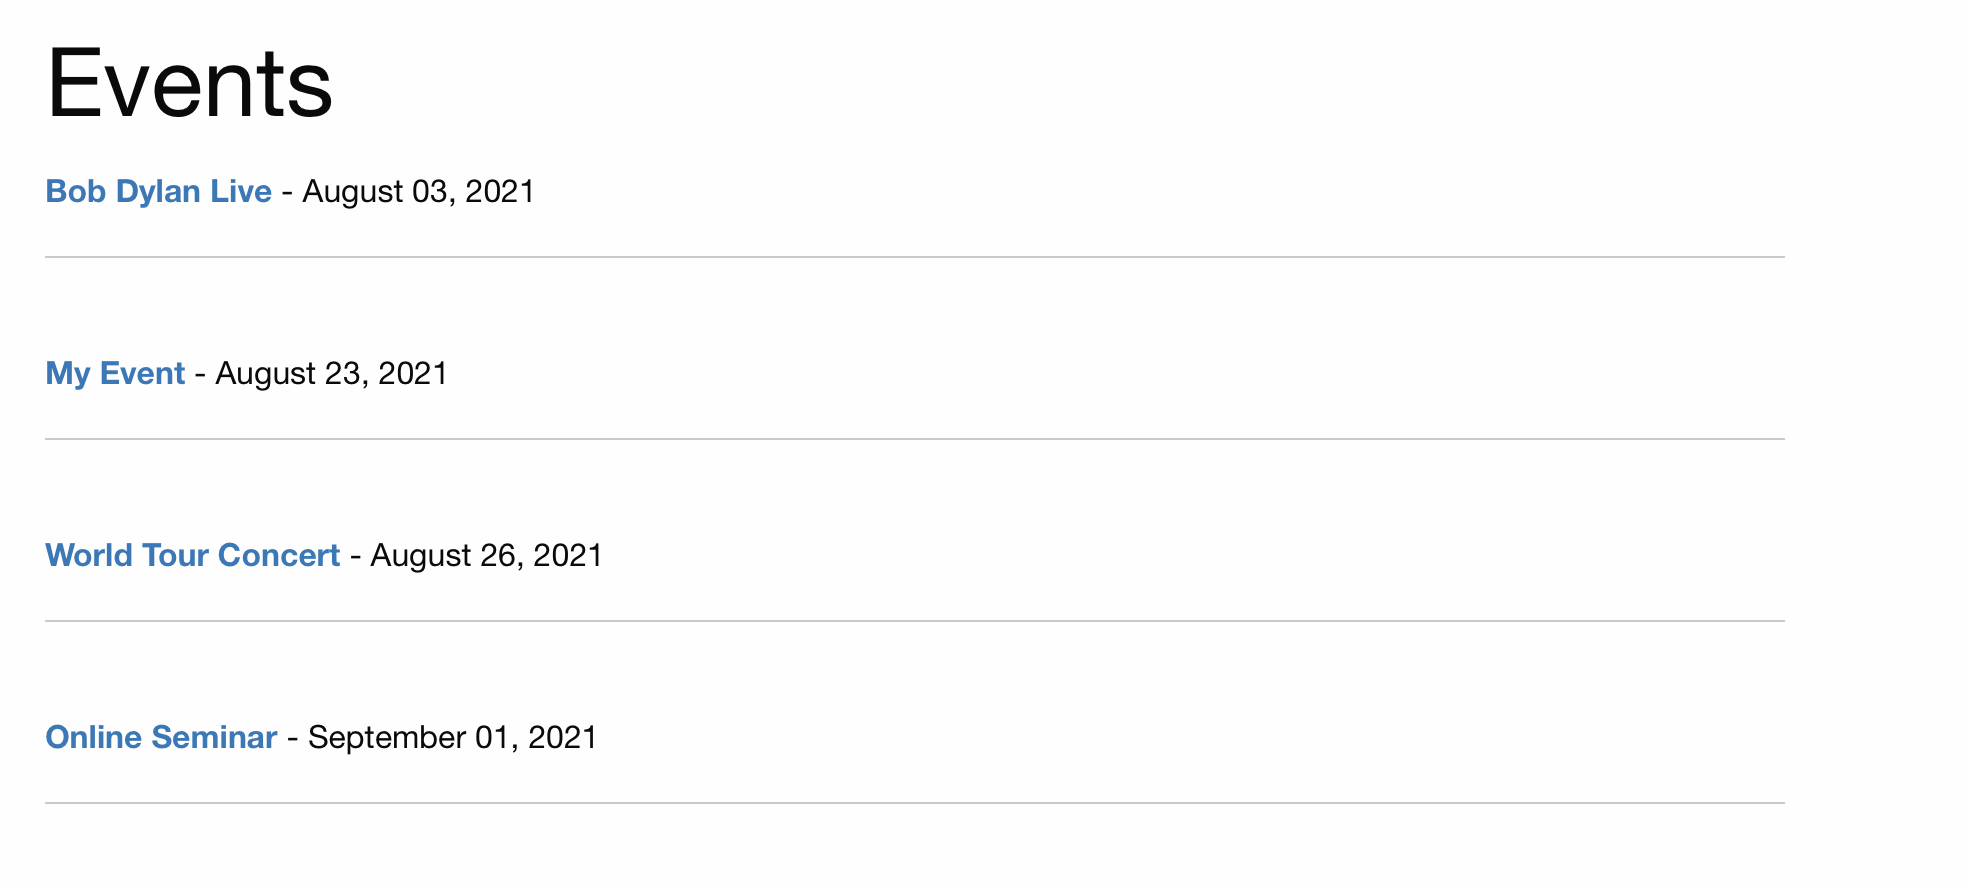Click the August 03, 2021 date text
This screenshot has height=888, width=1966.
point(419,191)
